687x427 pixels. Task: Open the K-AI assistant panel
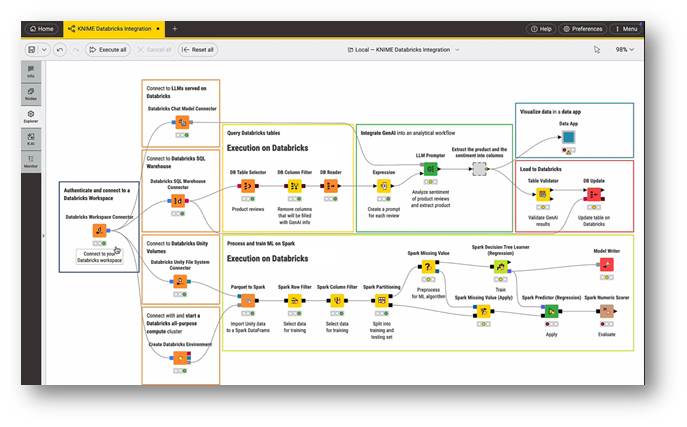31,139
